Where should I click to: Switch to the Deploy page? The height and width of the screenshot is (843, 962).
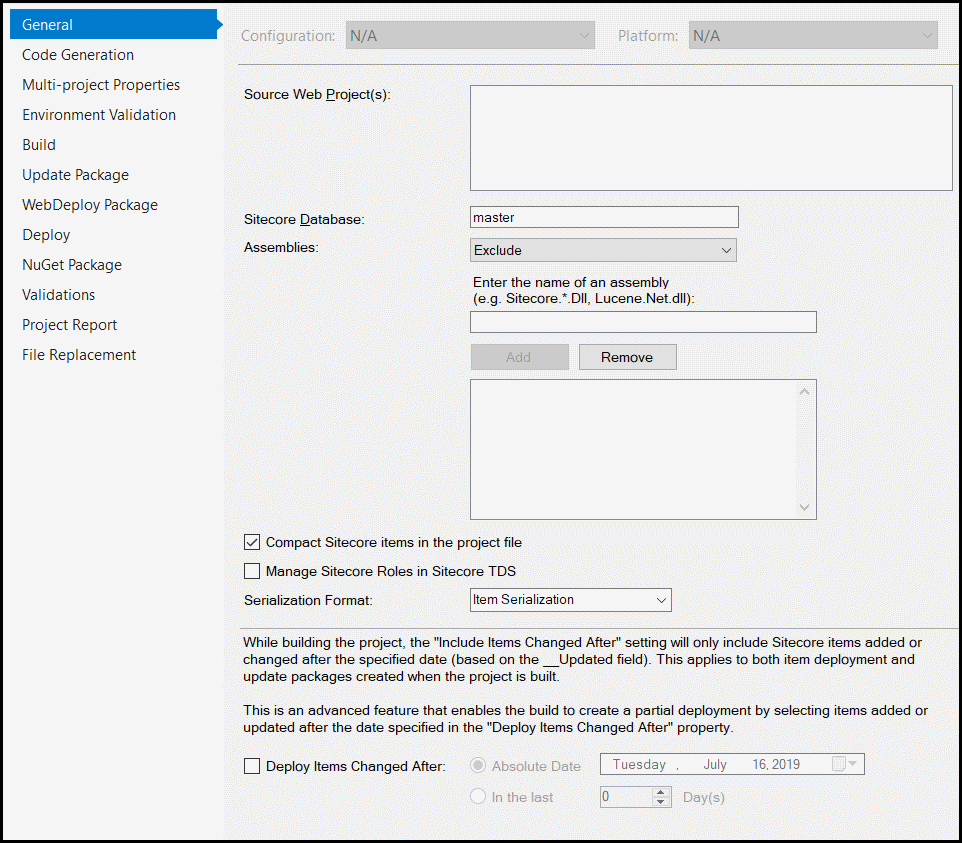(46, 235)
